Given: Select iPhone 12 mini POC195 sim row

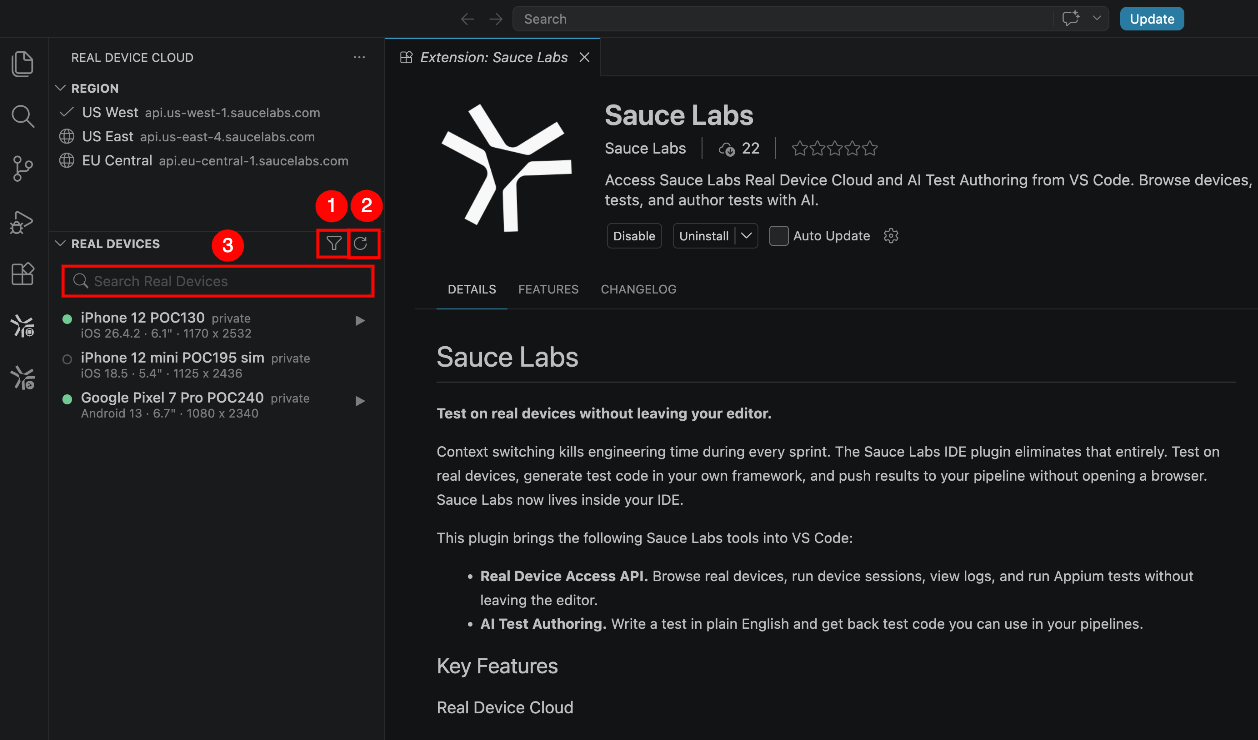Looking at the screenshot, I should [216, 365].
